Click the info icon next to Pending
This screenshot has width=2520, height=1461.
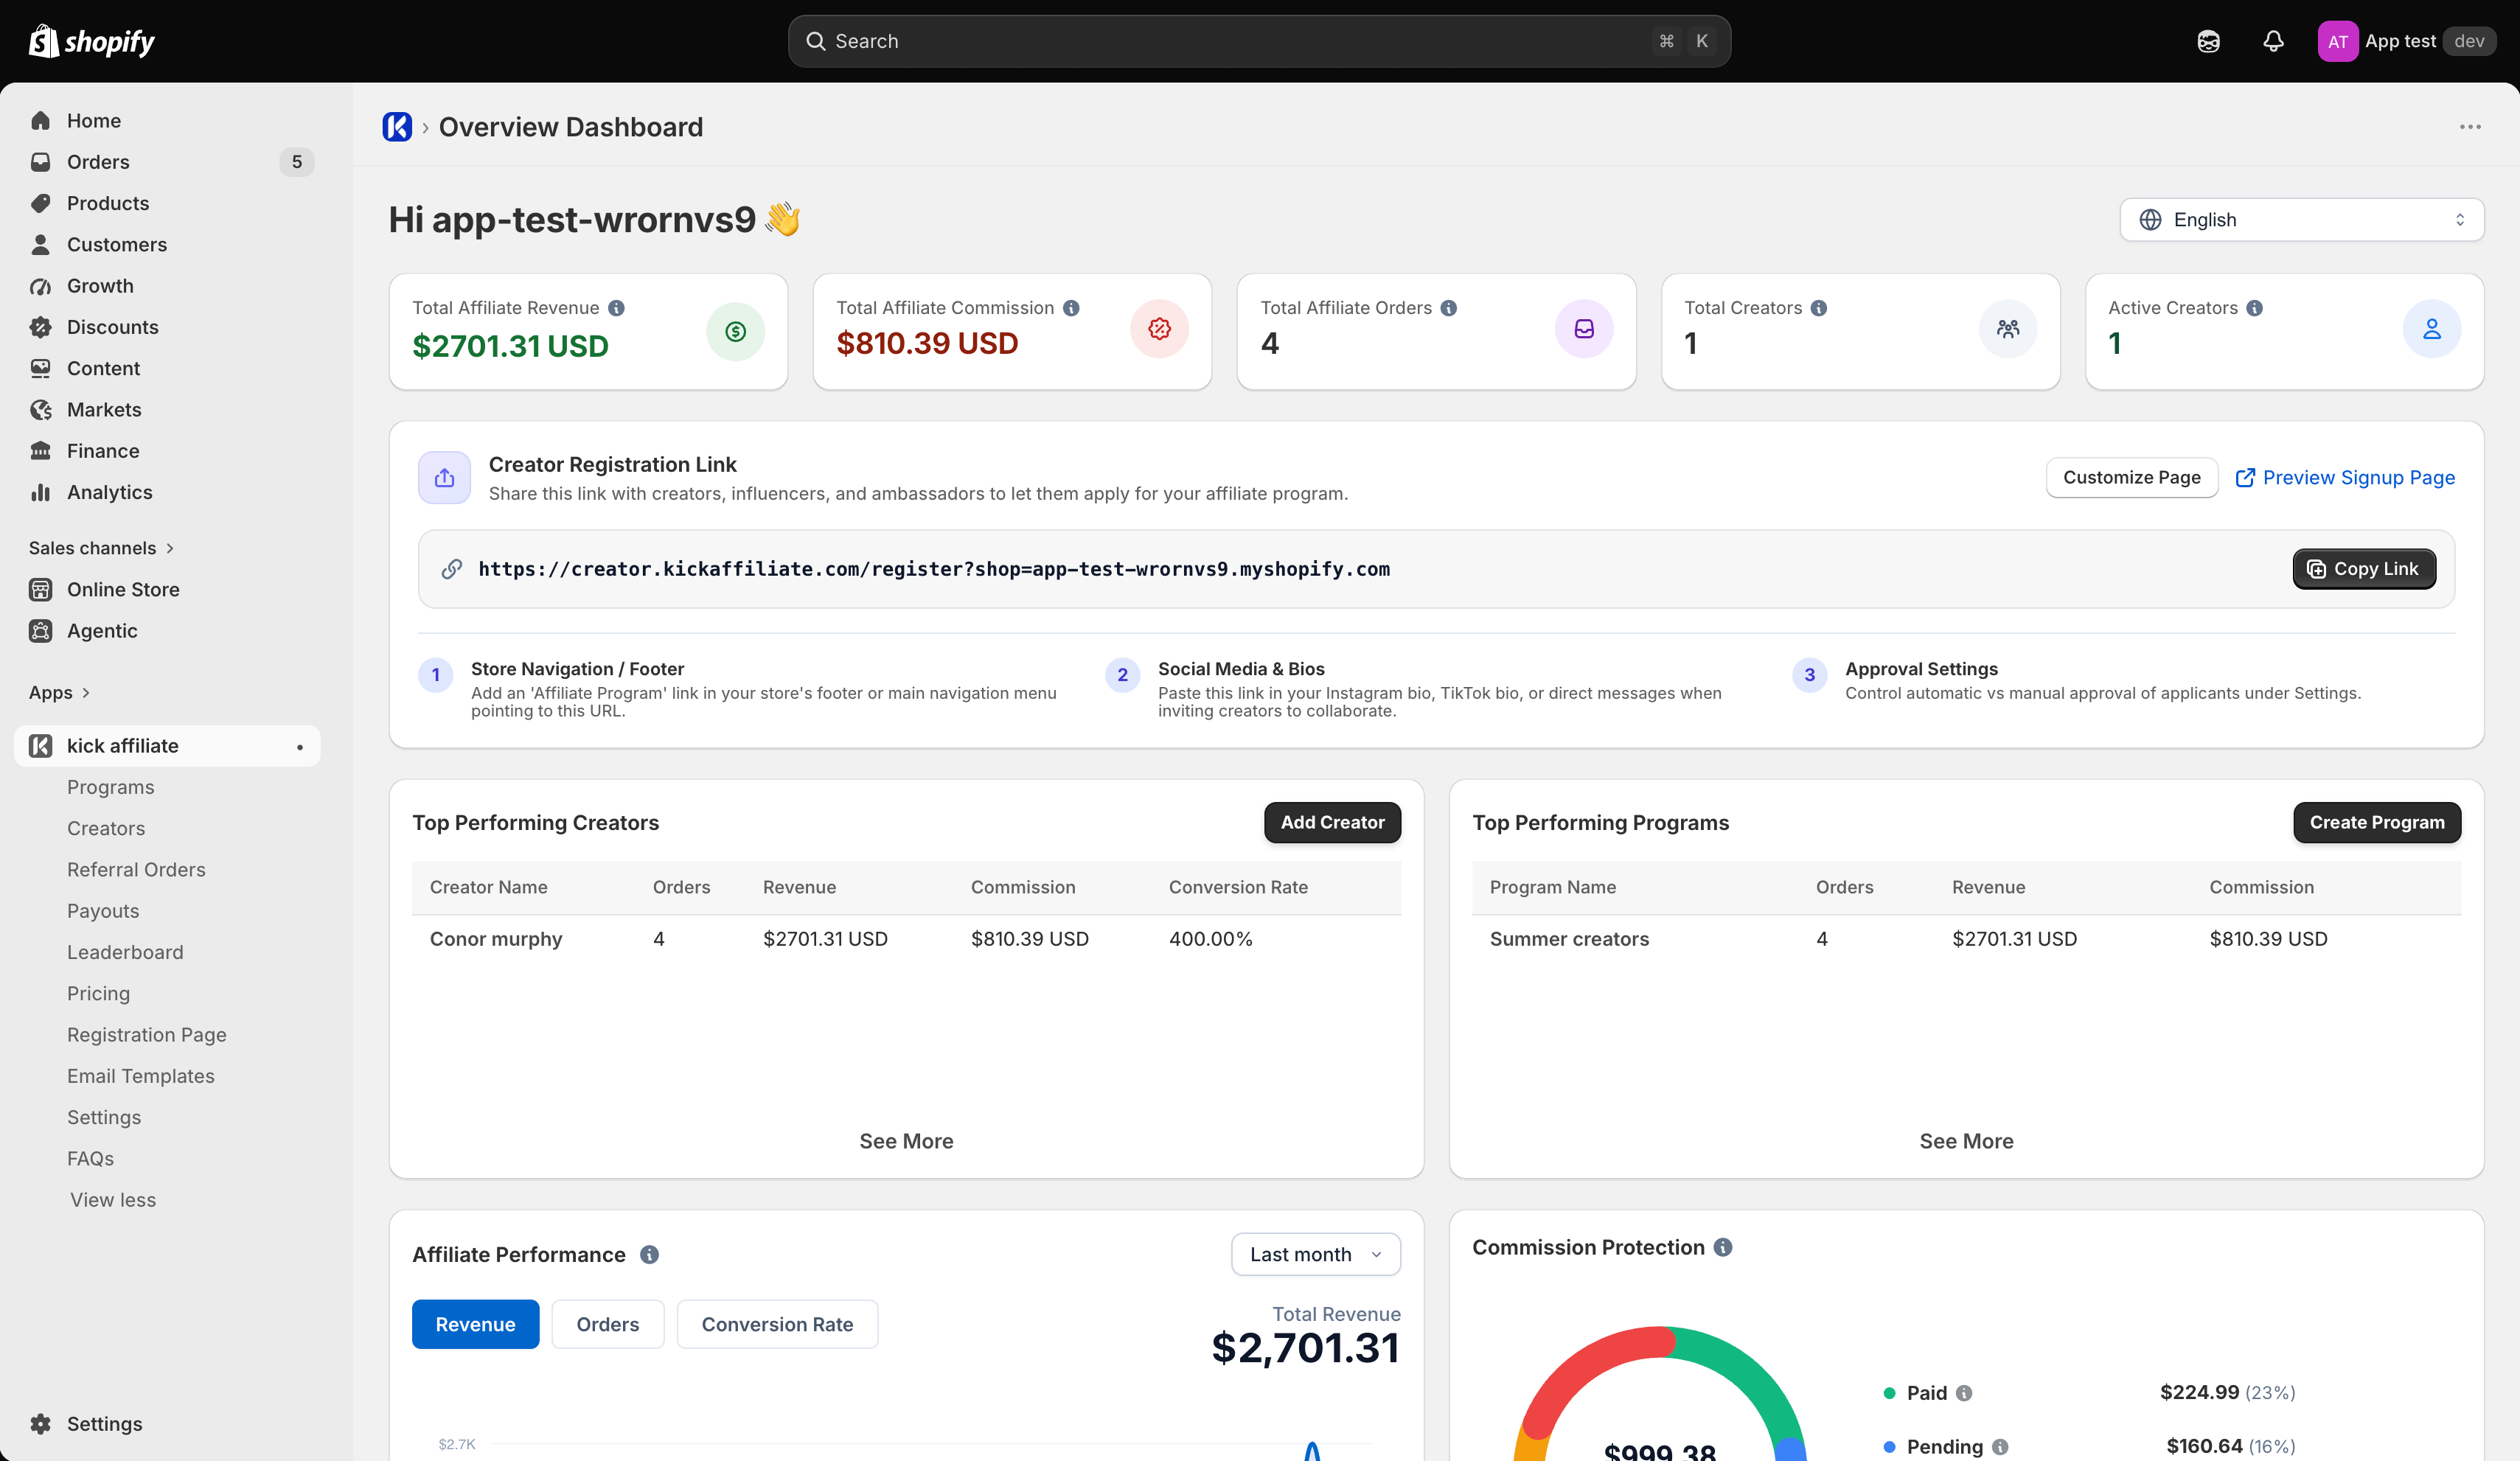pos(2000,1446)
